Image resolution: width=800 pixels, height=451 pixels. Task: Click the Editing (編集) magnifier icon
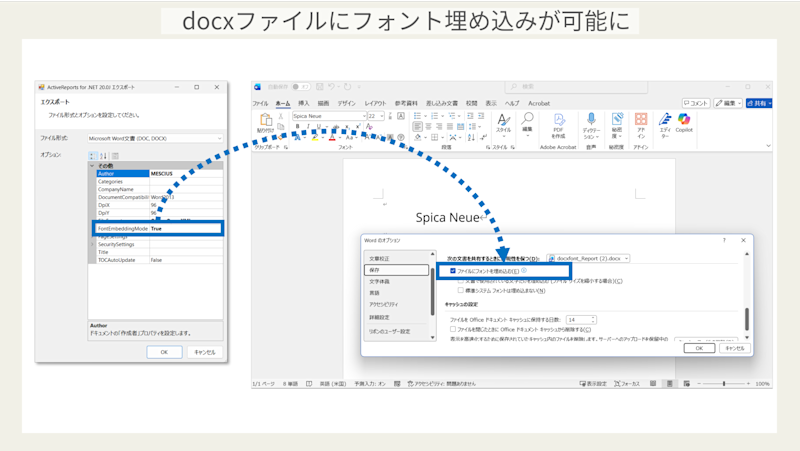(527, 119)
